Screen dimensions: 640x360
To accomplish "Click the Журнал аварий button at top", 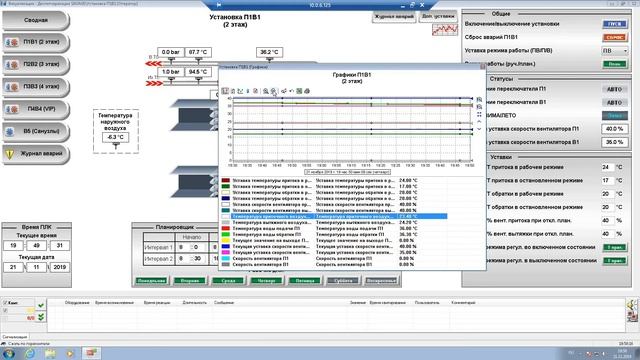I will tap(394, 17).
